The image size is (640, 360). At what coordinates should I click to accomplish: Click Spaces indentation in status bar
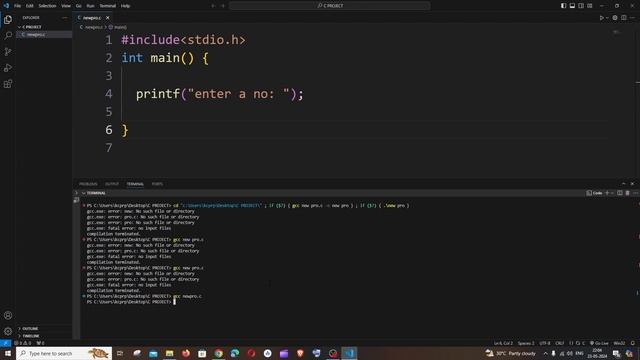point(526,343)
